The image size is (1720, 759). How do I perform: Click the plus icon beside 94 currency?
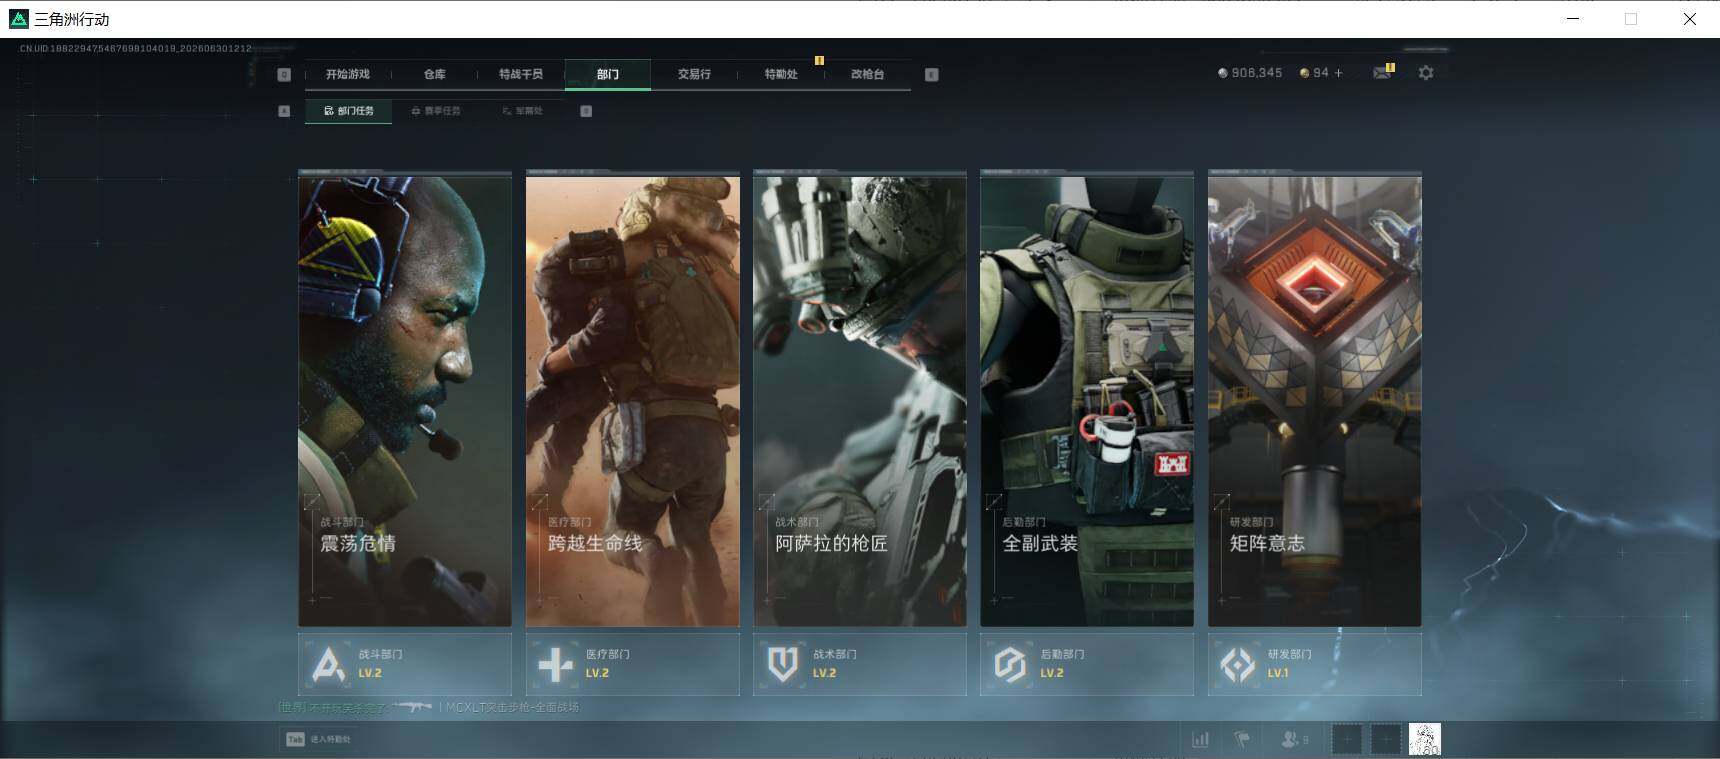pos(1339,73)
